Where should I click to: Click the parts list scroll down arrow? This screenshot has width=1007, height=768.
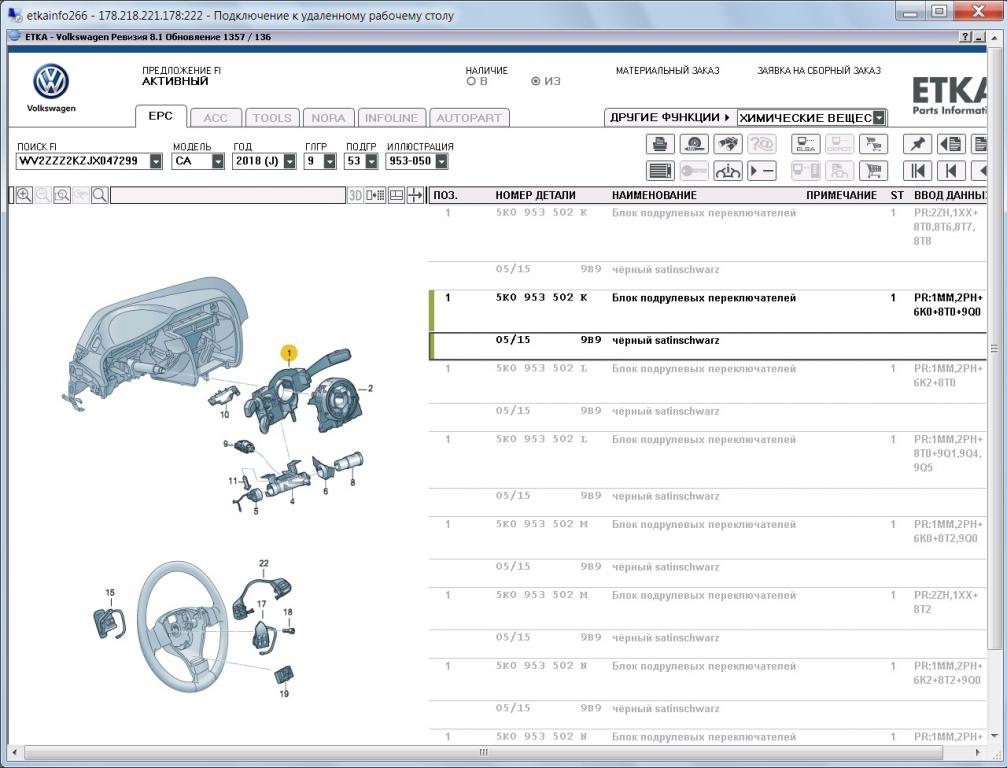click(995, 736)
